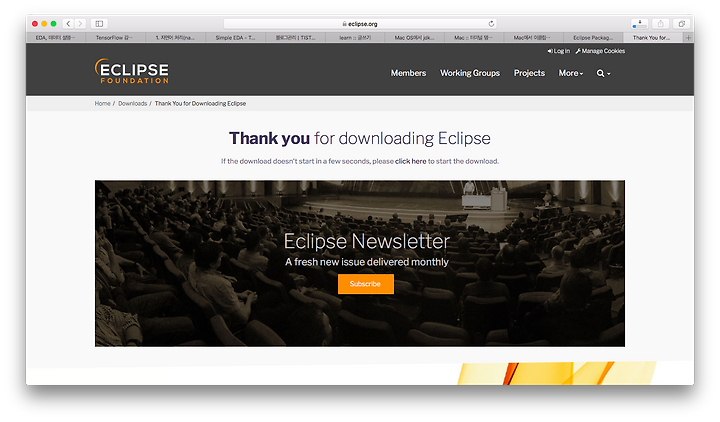This screenshot has width=720, height=422.
Task: Open the Projects menu item
Action: tap(529, 73)
